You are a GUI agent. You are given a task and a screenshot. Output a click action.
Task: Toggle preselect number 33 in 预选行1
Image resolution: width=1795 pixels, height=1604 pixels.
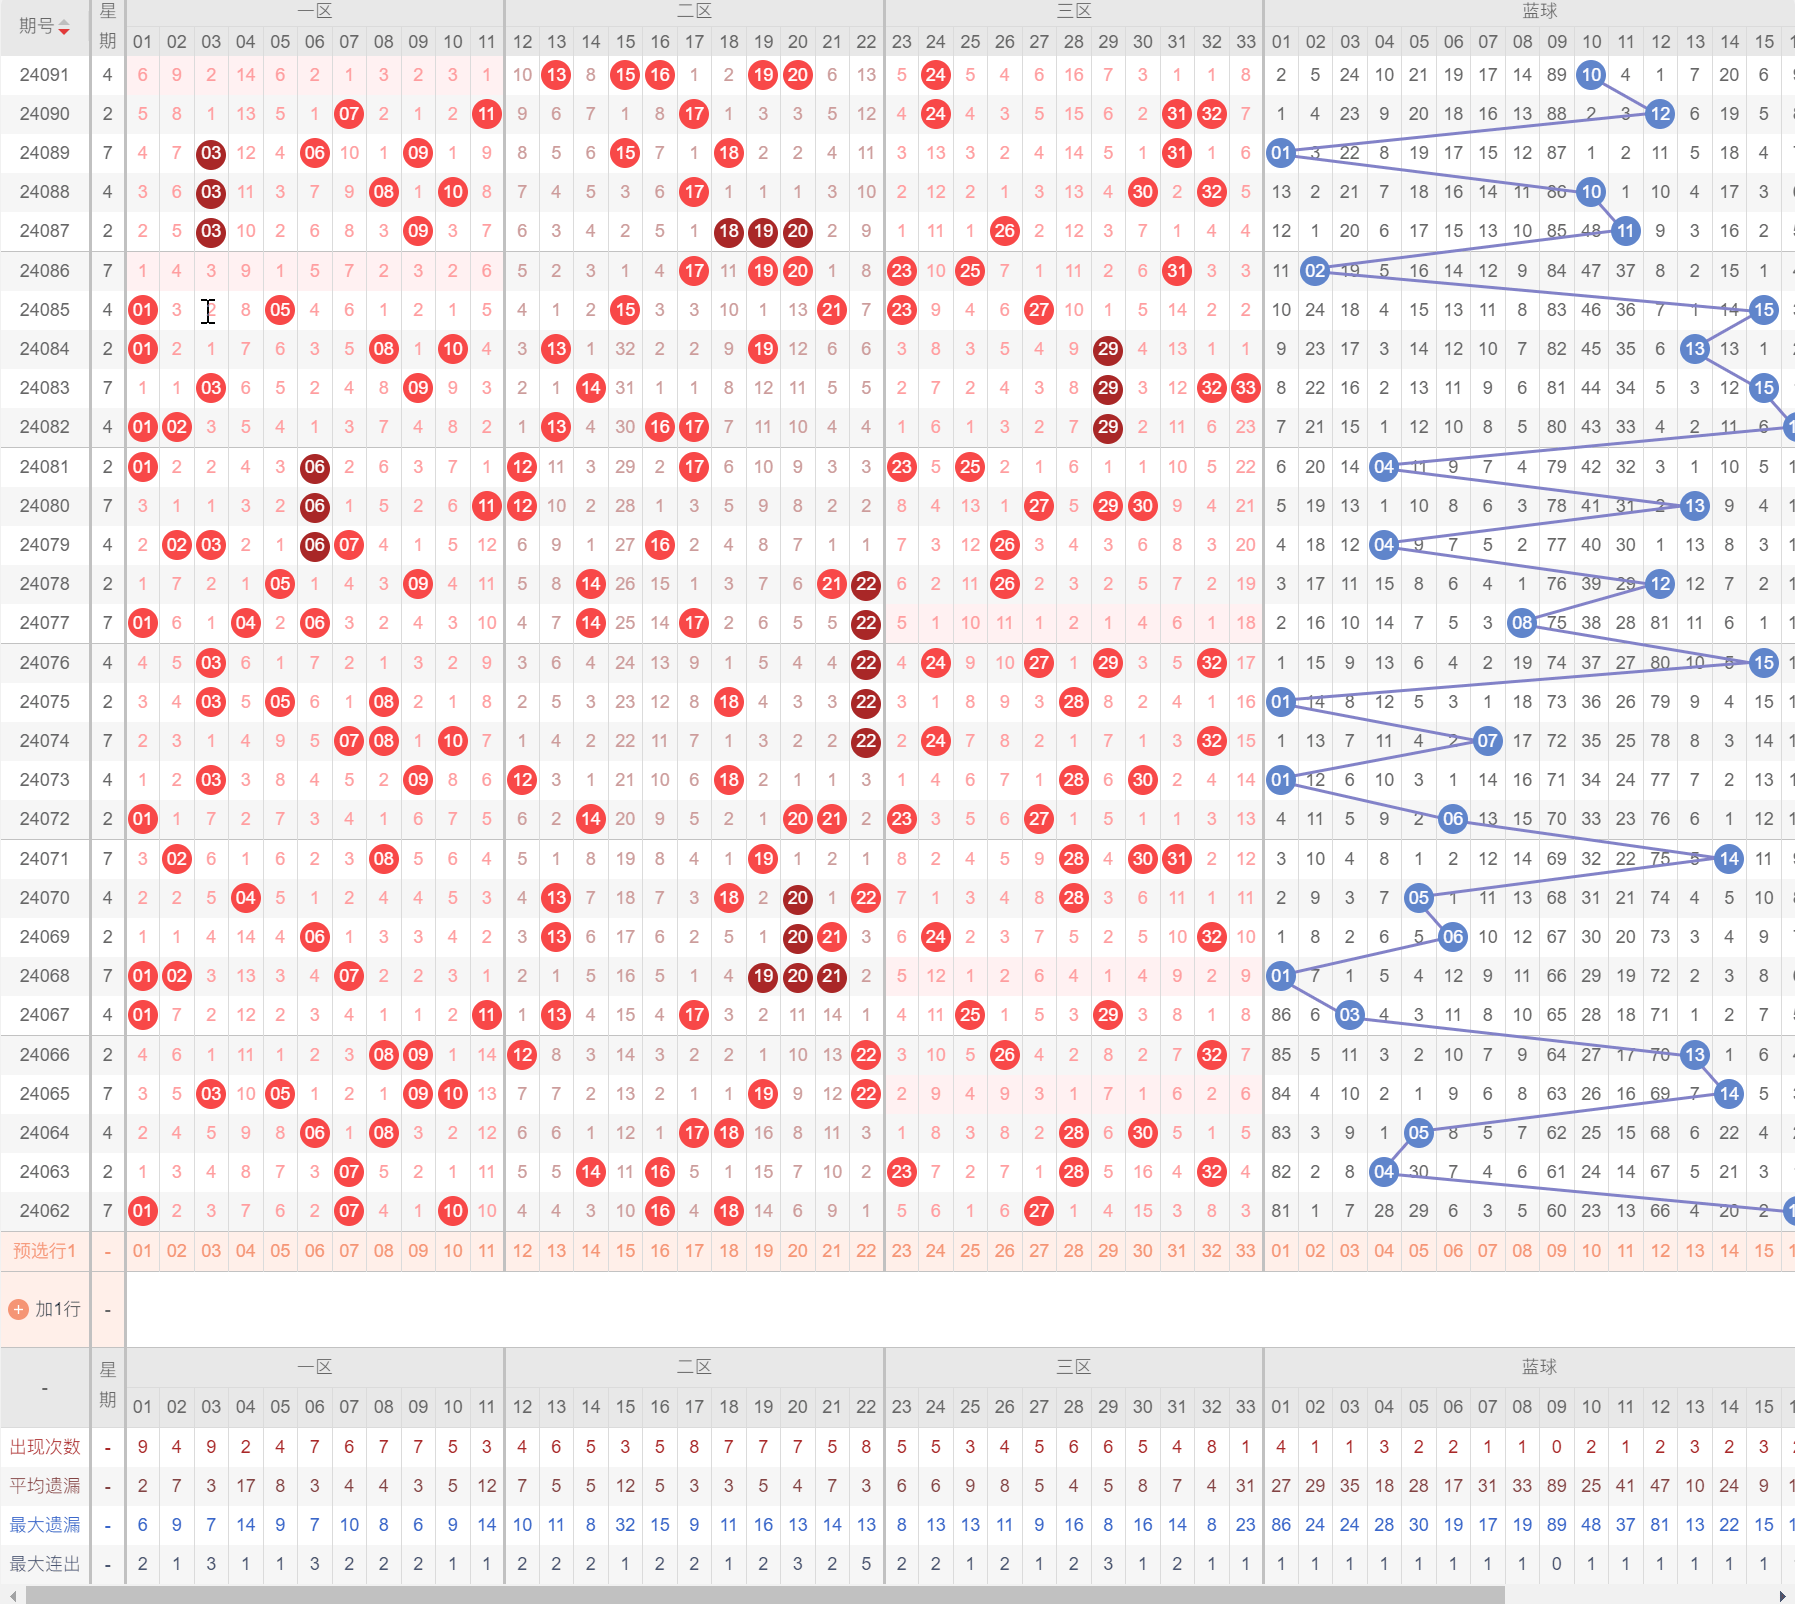pyautogui.click(x=1246, y=1251)
